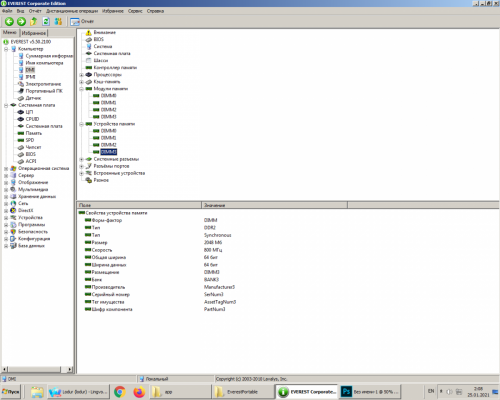
Task: Select the ЦП item
Action: coord(29,112)
